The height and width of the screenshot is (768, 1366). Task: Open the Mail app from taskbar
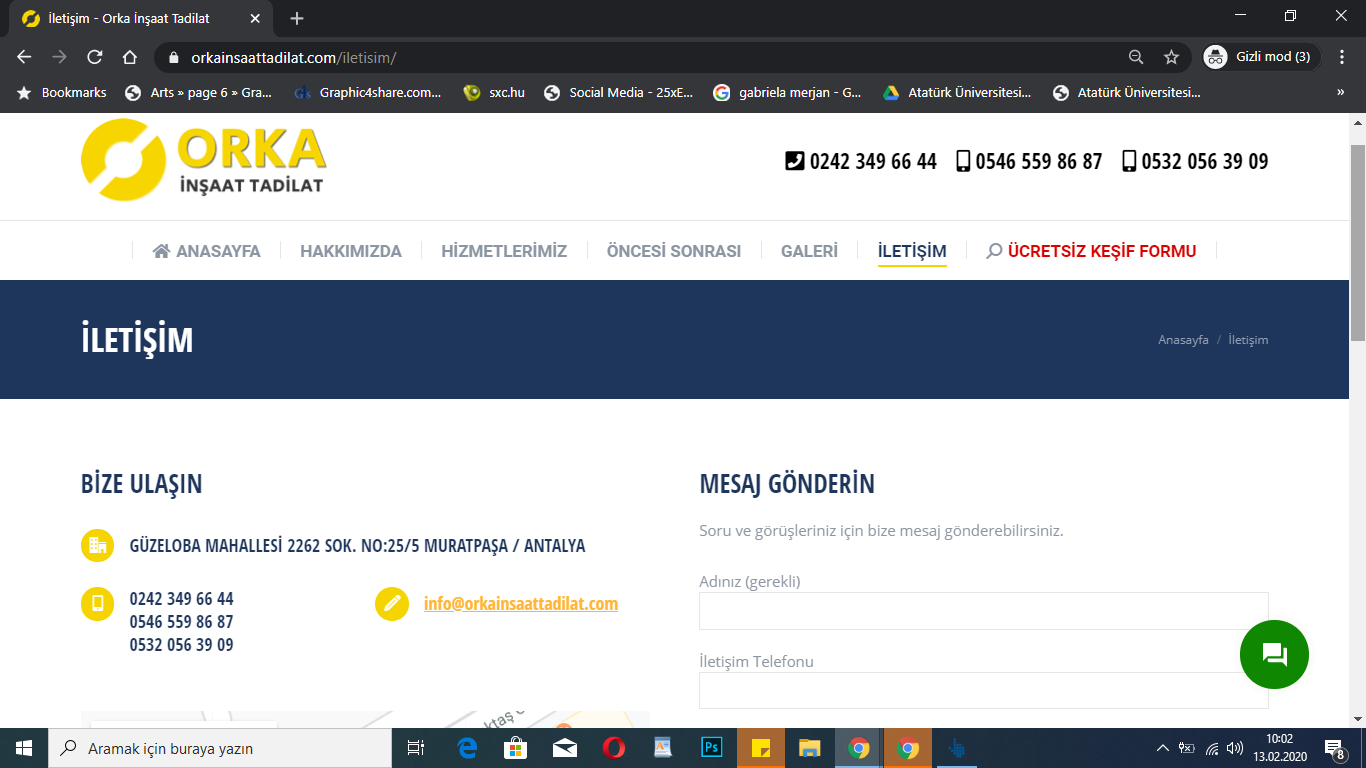click(565, 748)
